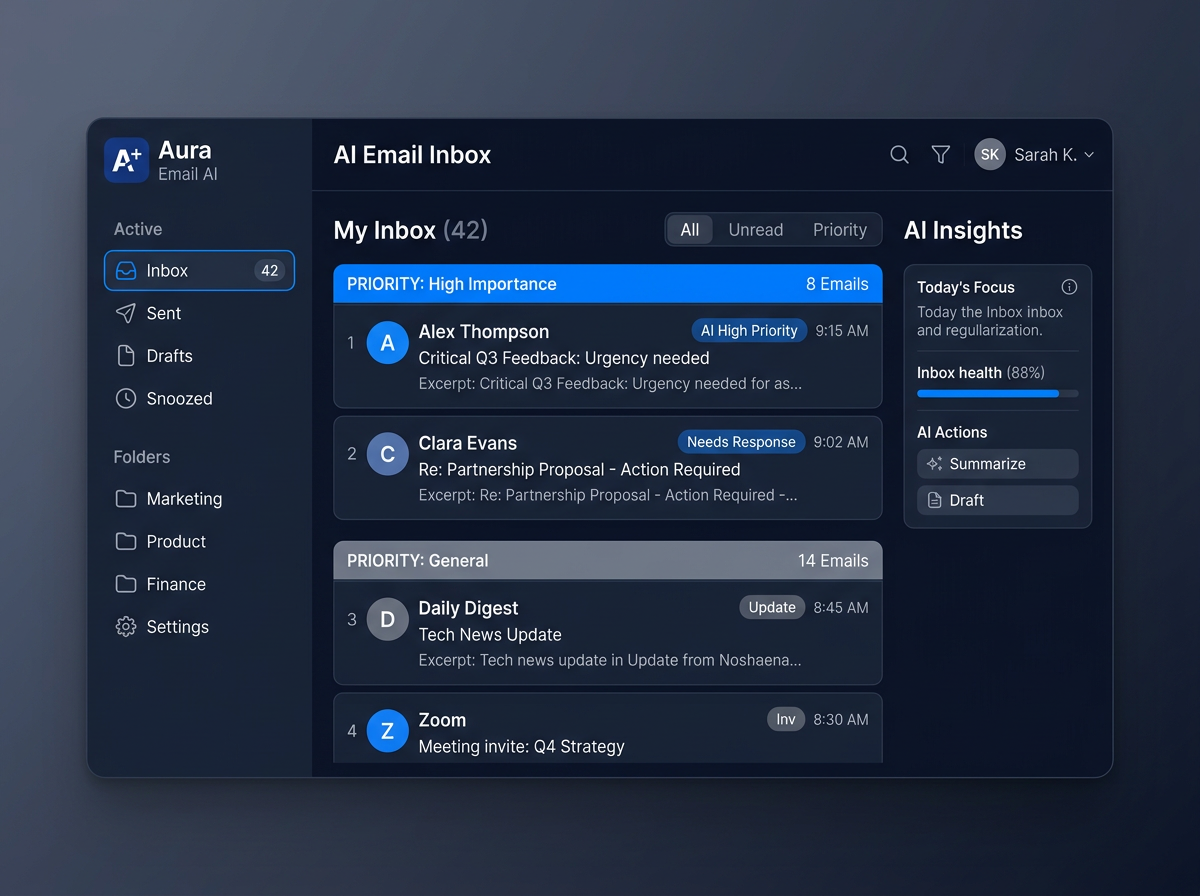Image resolution: width=1200 pixels, height=896 pixels.
Task: Click Clara Evans's C avatar
Action: tap(388, 454)
